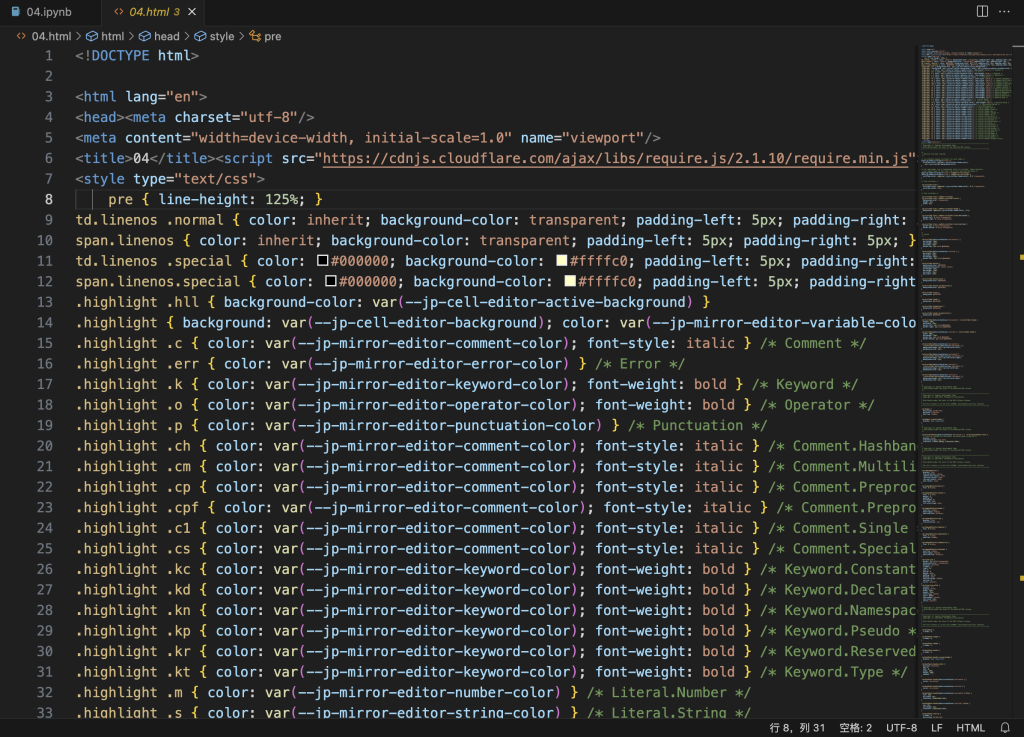Split the editor with the split icon
The height and width of the screenshot is (737, 1024).
coord(982,11)
